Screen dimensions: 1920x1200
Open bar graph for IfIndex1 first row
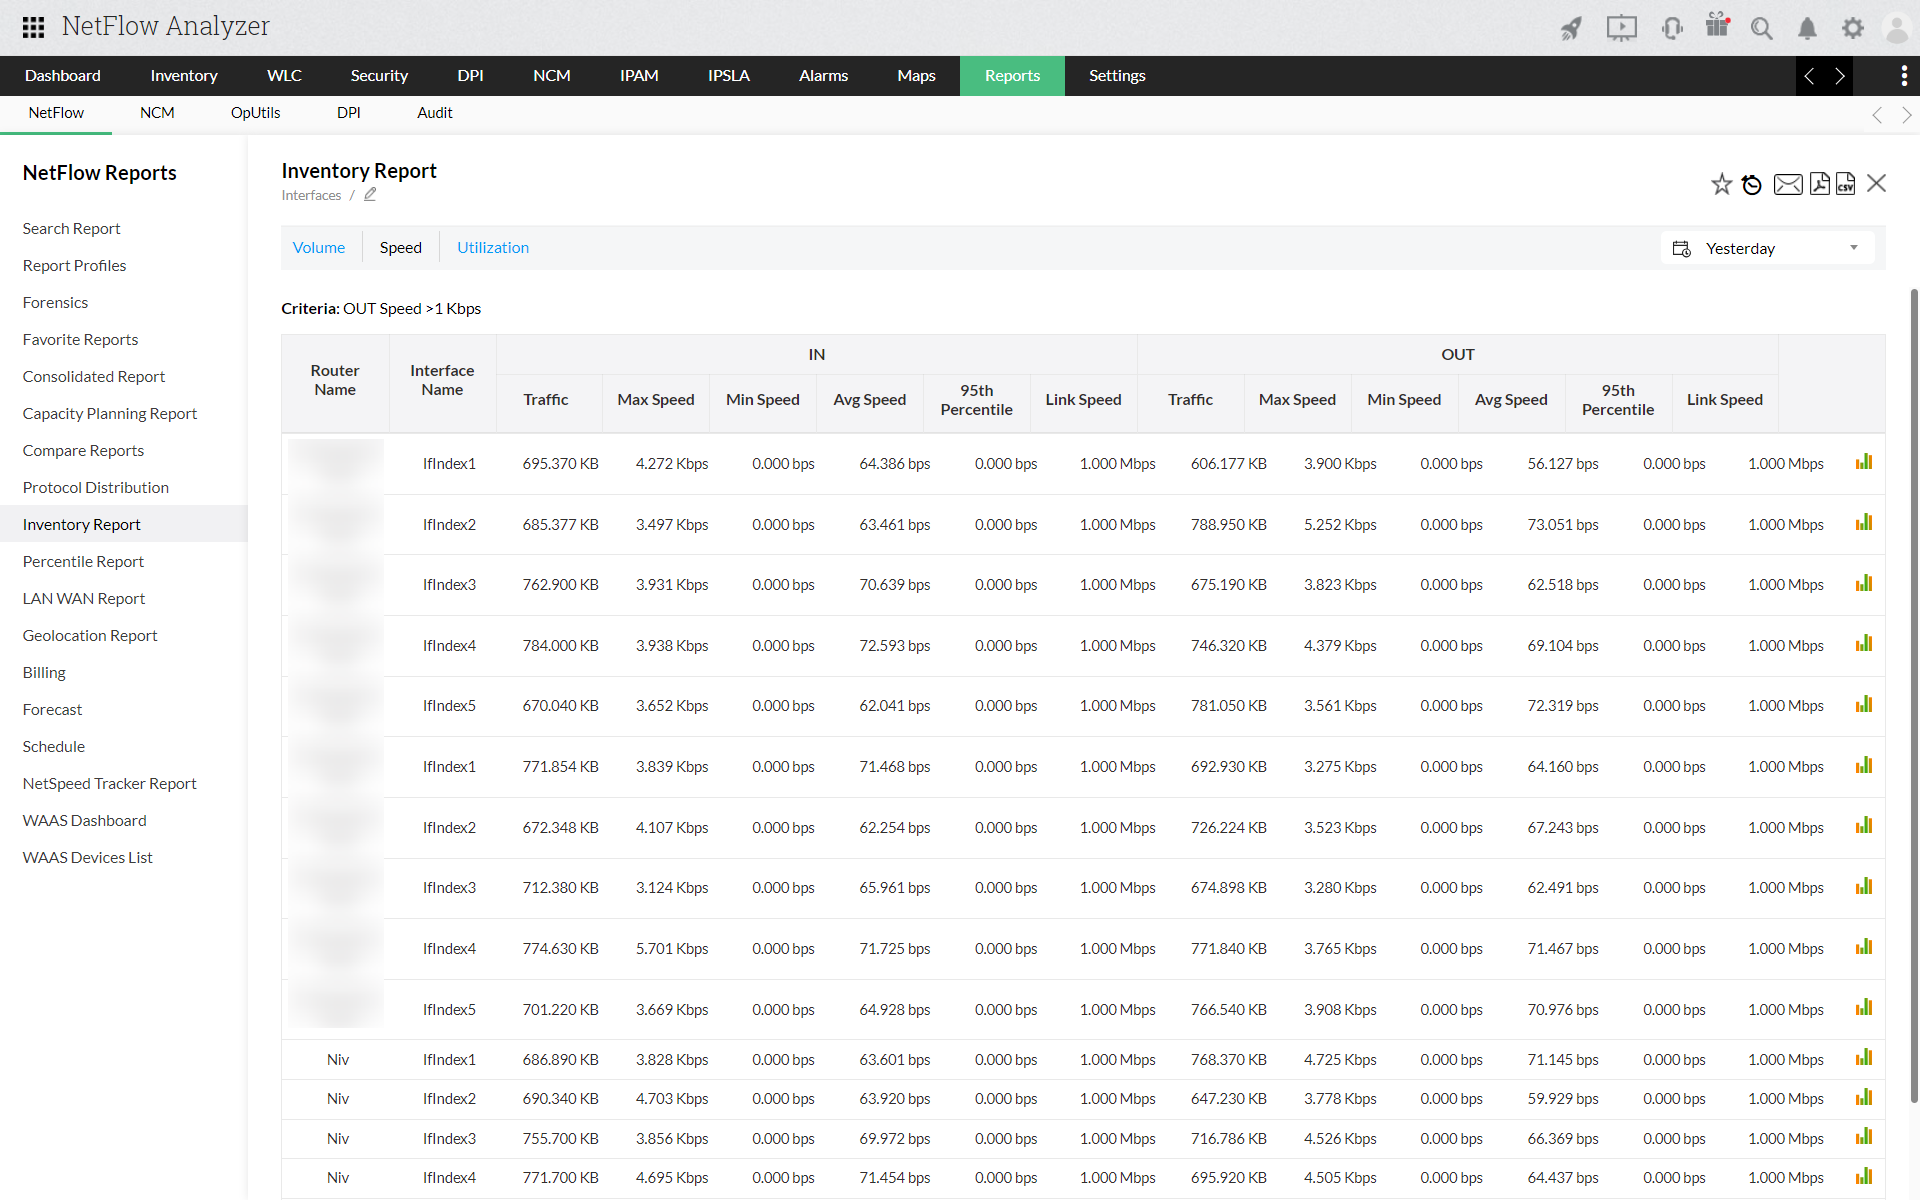[1864, 462]
